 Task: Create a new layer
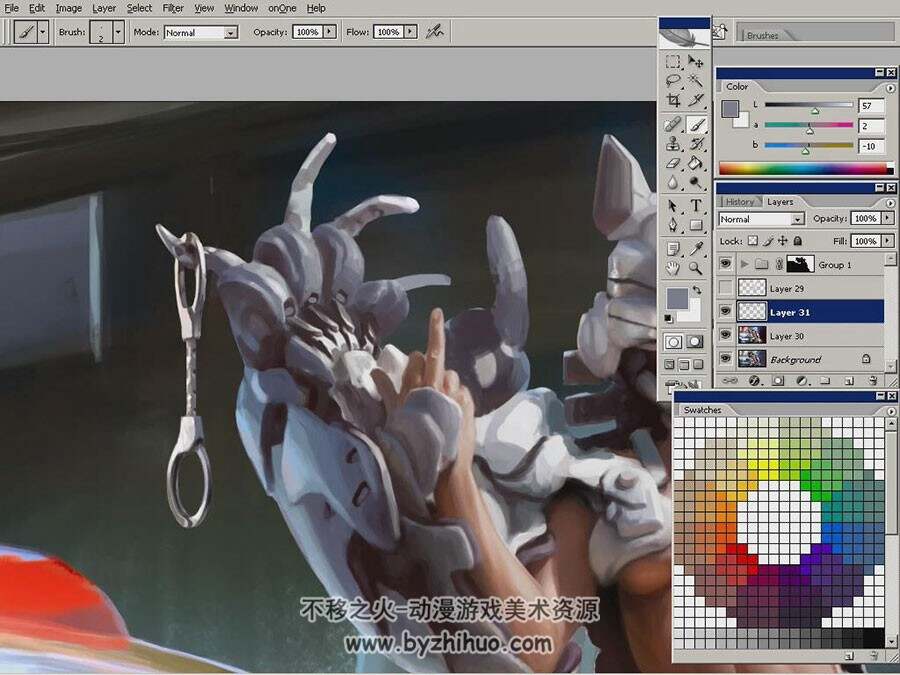pyautogui.click(x=849, y=381)
